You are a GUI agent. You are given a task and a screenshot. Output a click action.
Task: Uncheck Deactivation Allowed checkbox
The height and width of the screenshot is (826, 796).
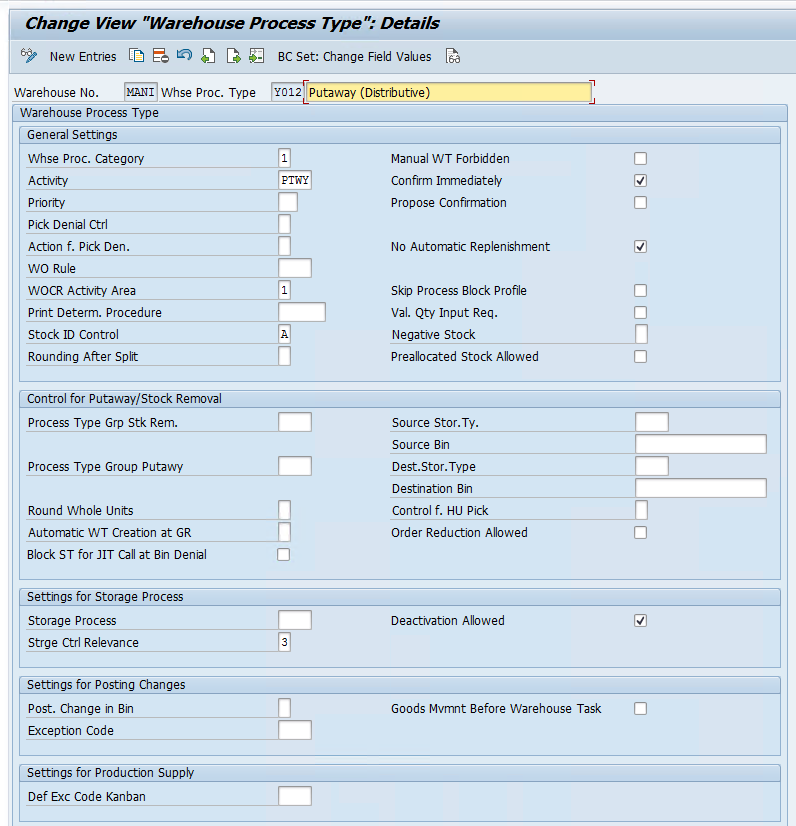pyautogui.click(x=641, y=621)
